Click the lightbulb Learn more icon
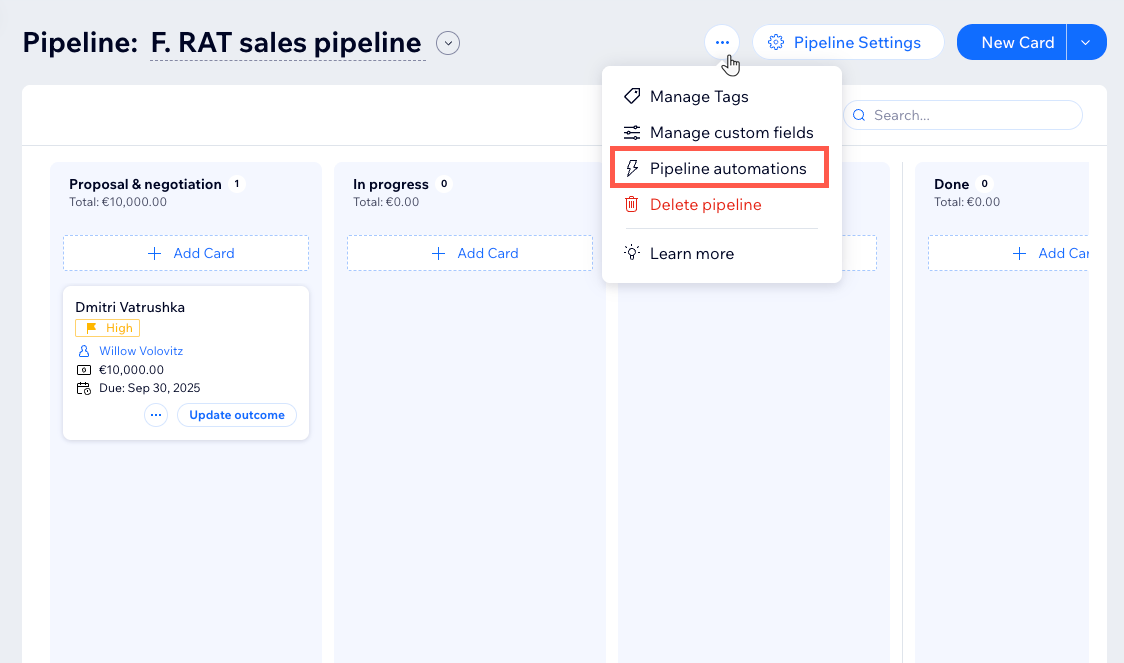This screenshot has width=1124, height=663. click(632, 252)
